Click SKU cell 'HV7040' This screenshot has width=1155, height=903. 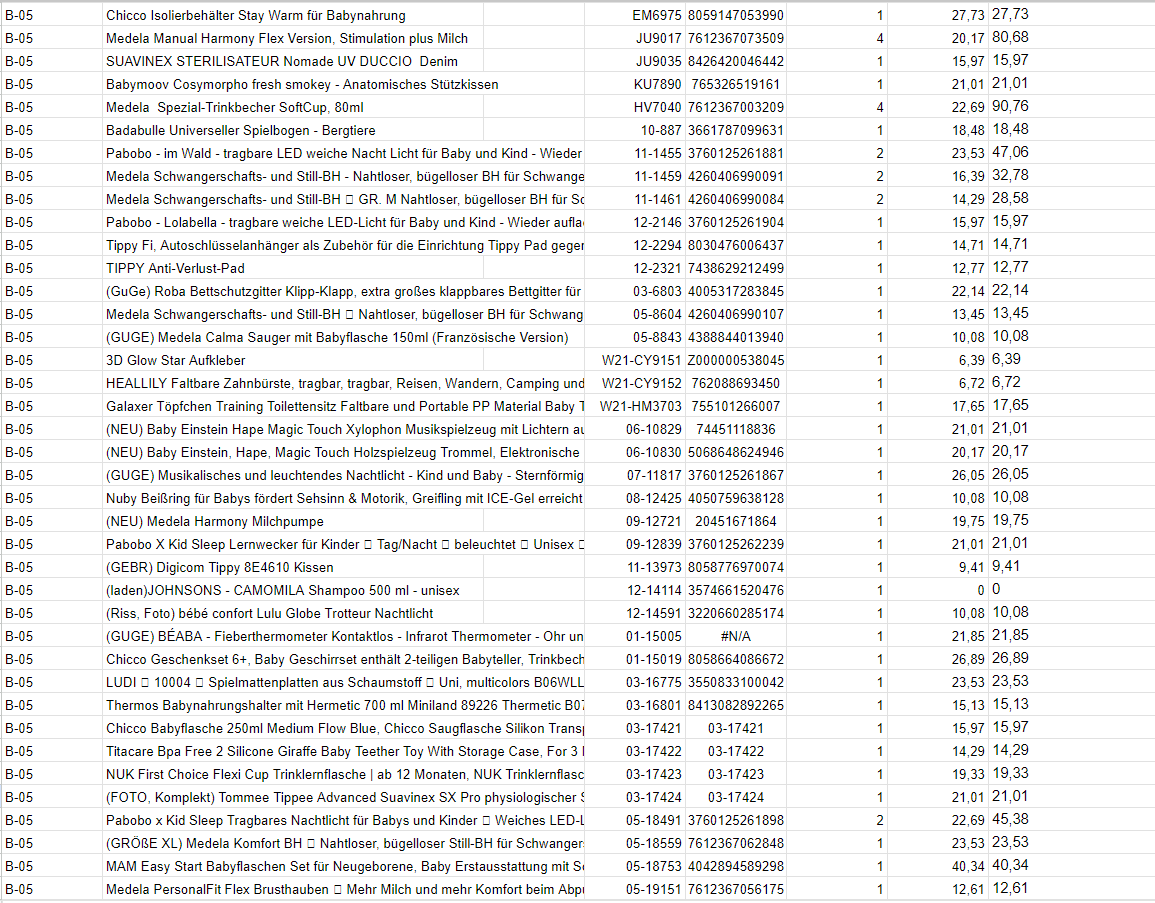pos(635,108)
